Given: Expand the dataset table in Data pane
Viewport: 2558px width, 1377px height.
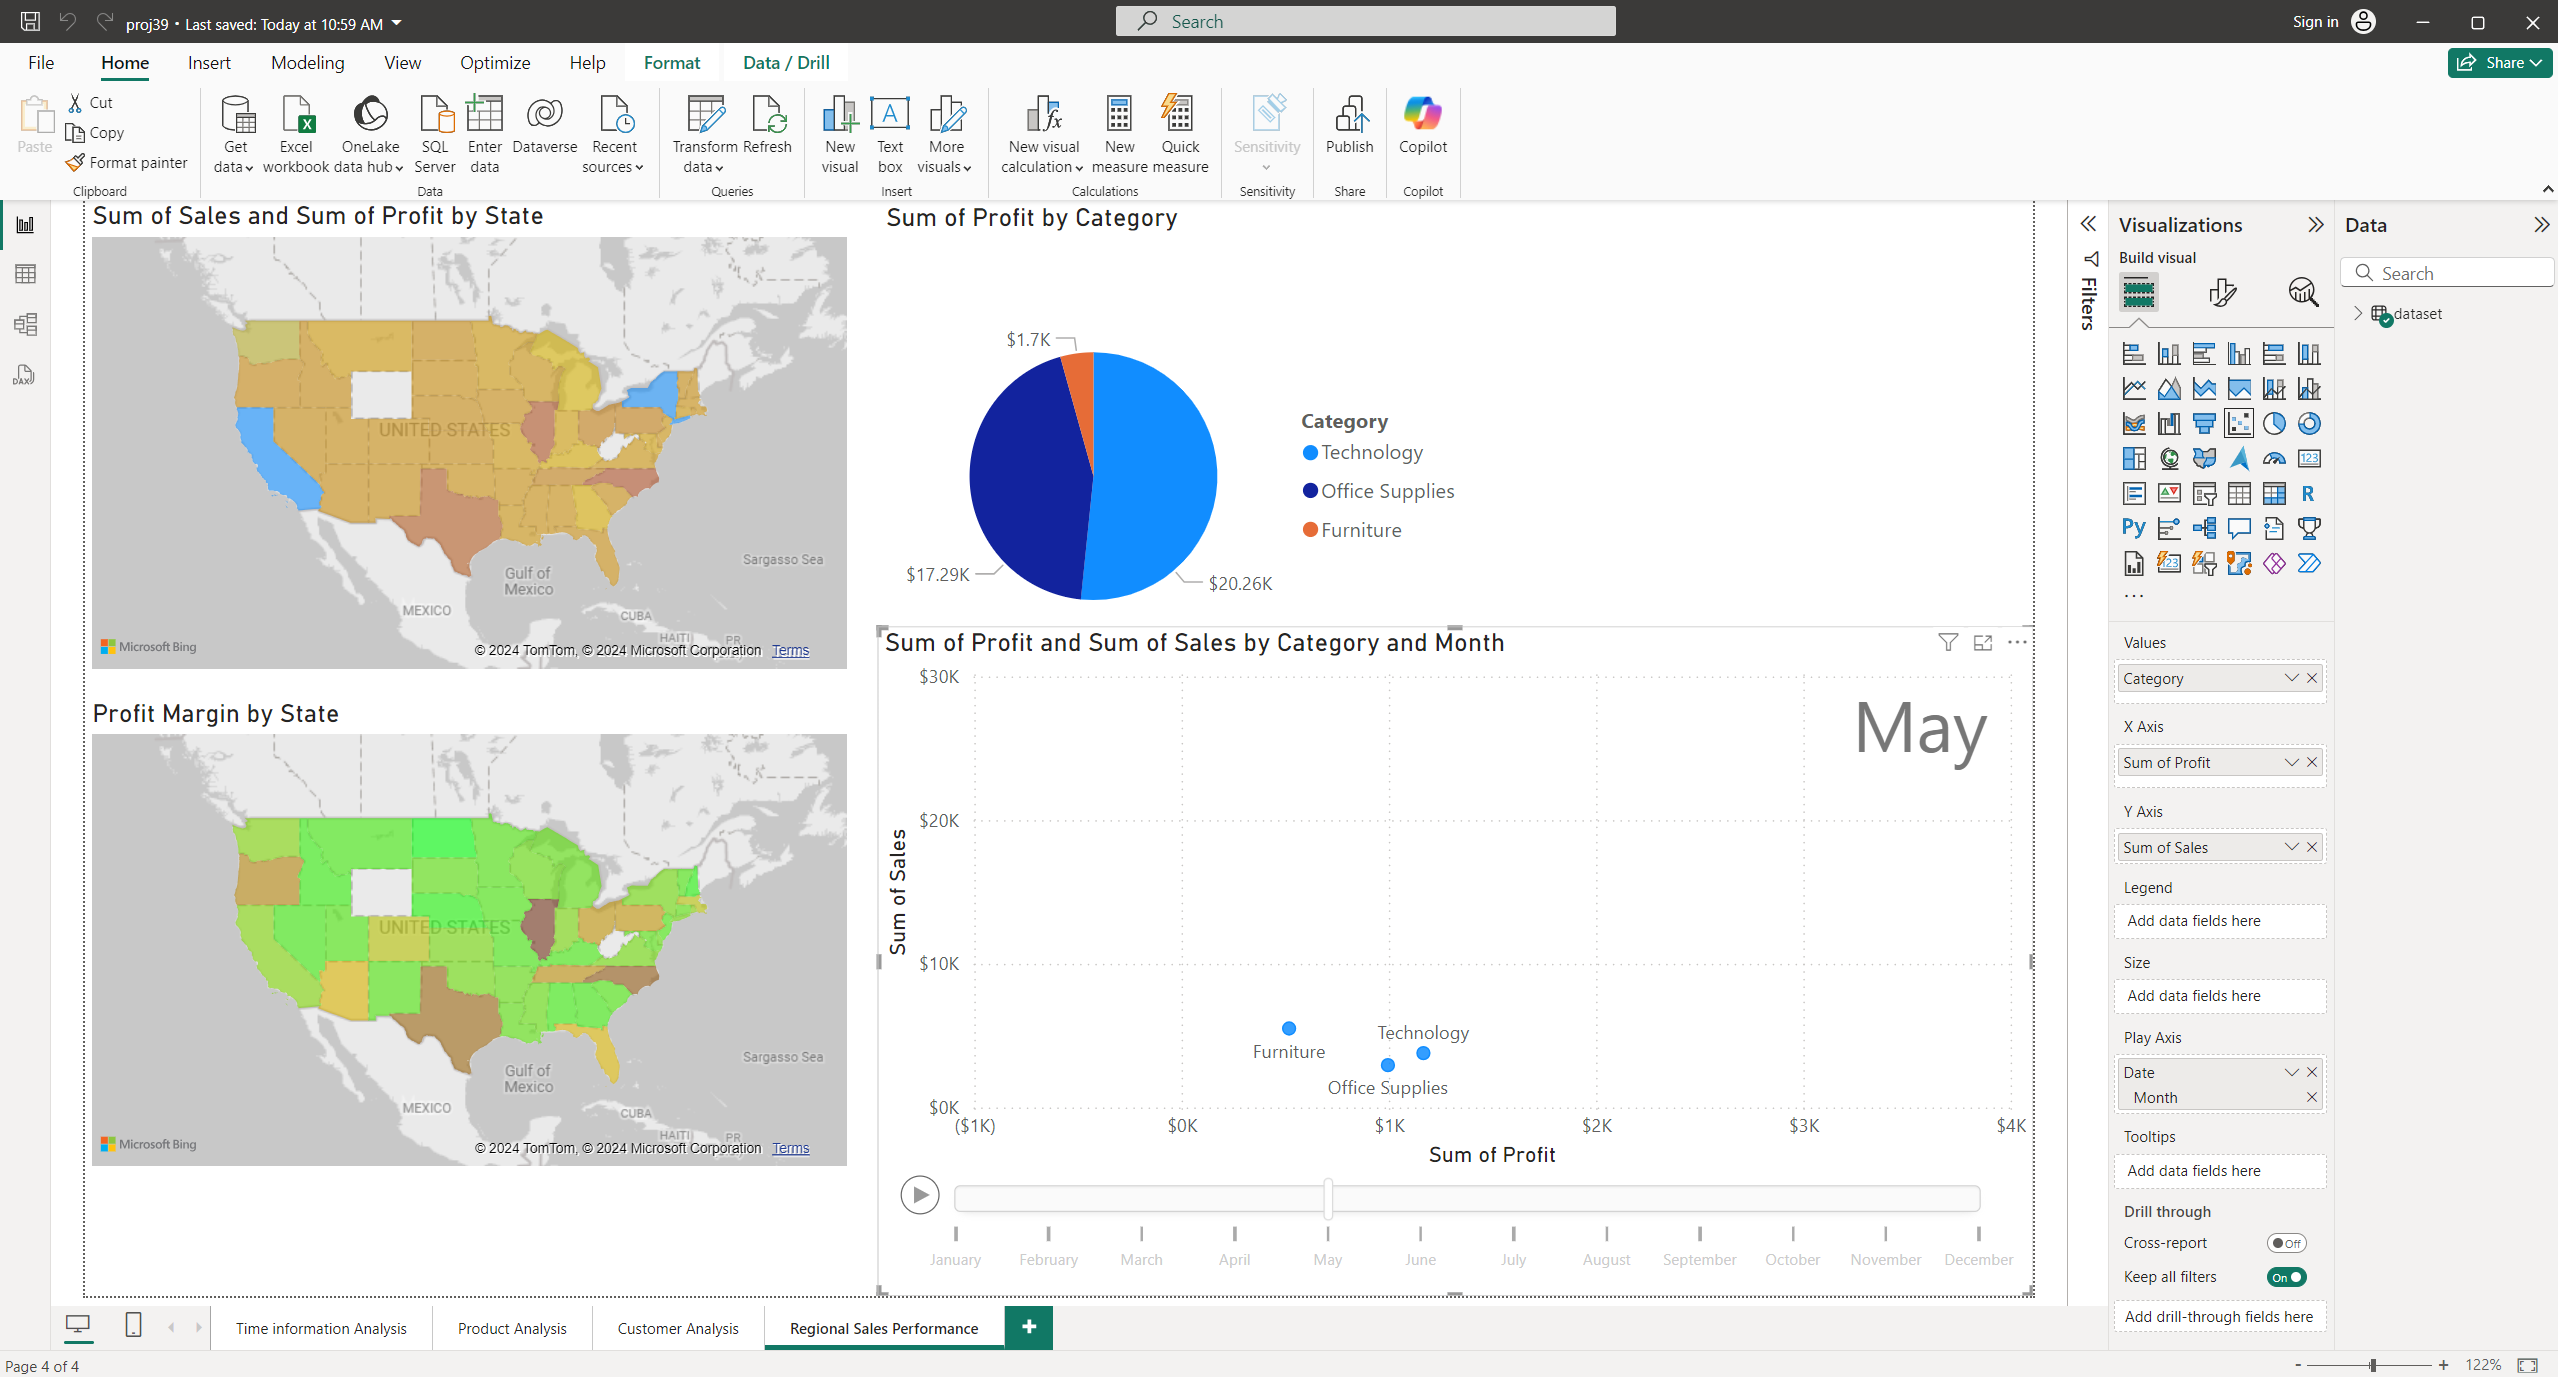Looking at the screenshot, I should [2358, 314].
